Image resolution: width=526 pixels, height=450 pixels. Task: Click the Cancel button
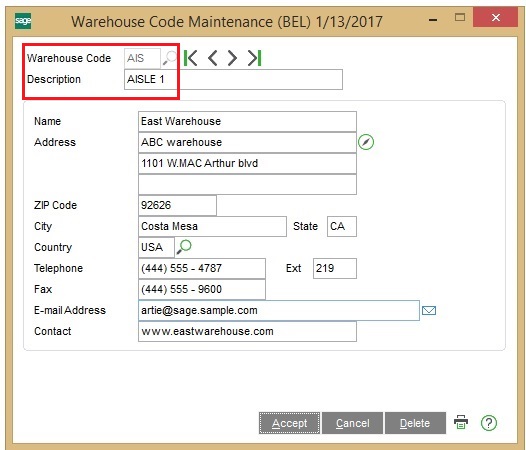(x=352, y=423)
